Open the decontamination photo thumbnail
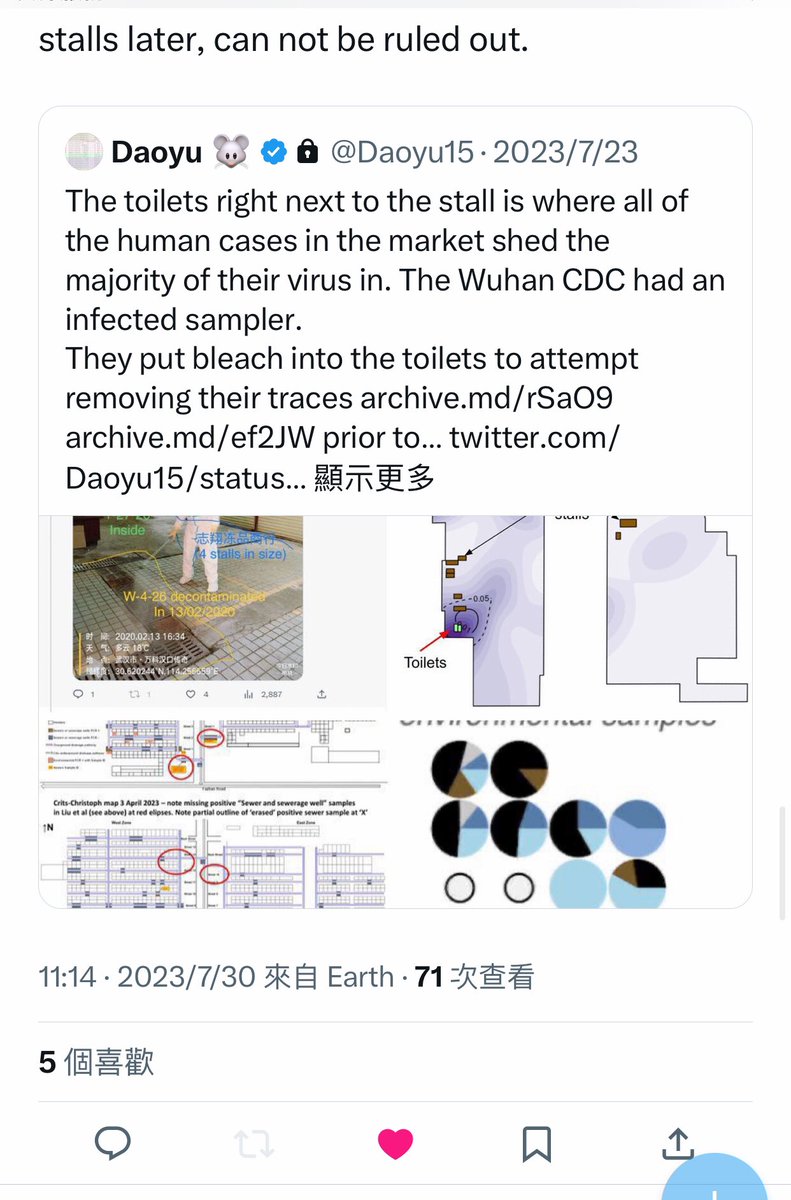 (x=213, y=610)
